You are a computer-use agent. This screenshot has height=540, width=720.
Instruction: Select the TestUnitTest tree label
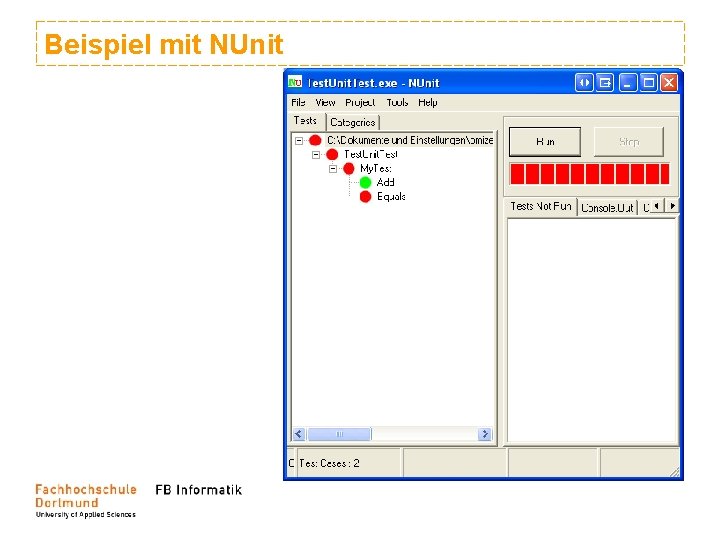371,154
